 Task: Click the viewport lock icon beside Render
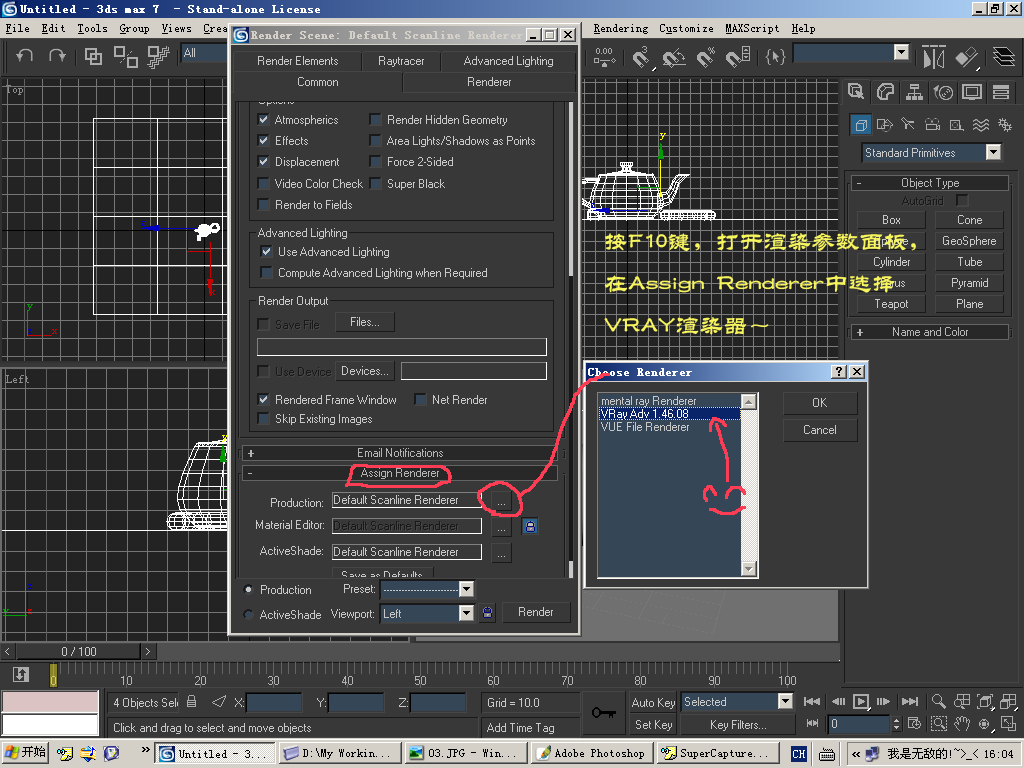[x=487, y=613]
